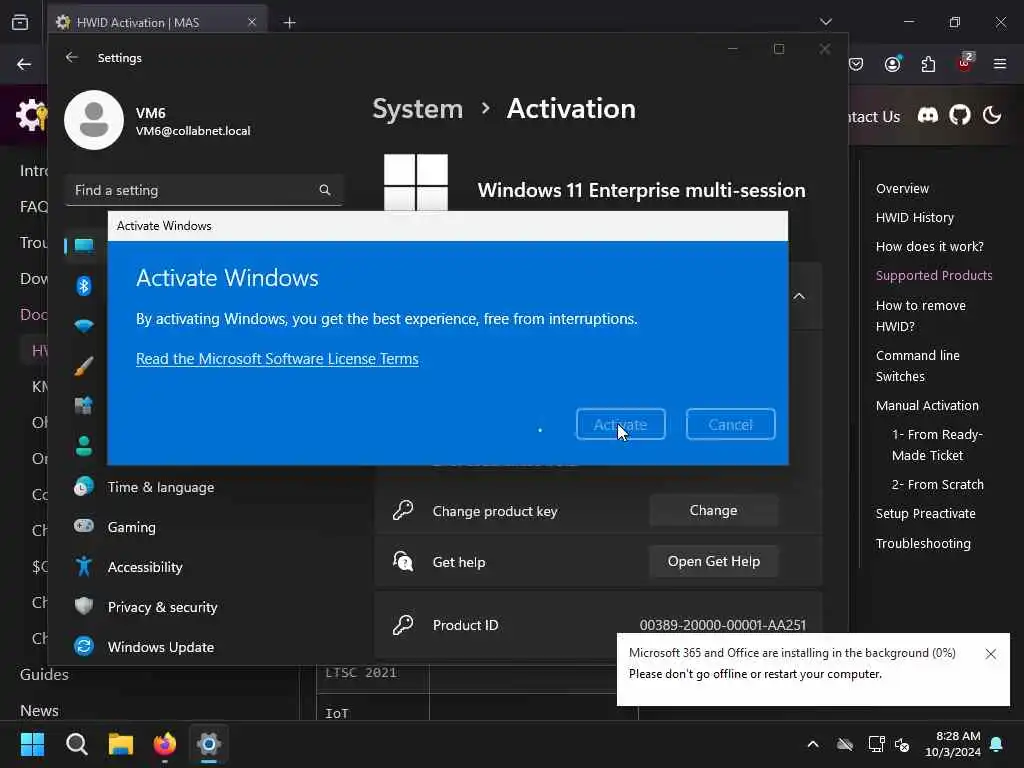
Task: Switch to Firefox in taskbar
Action: tap(165, 744)
